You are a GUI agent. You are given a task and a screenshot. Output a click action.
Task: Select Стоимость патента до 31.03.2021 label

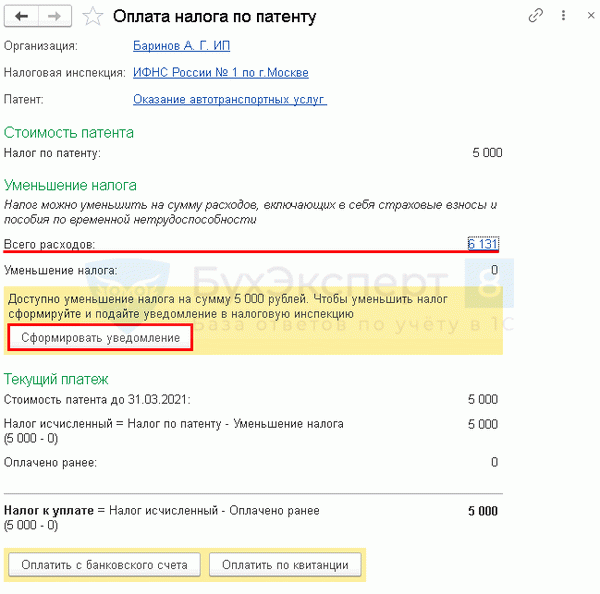click(97, 400)
